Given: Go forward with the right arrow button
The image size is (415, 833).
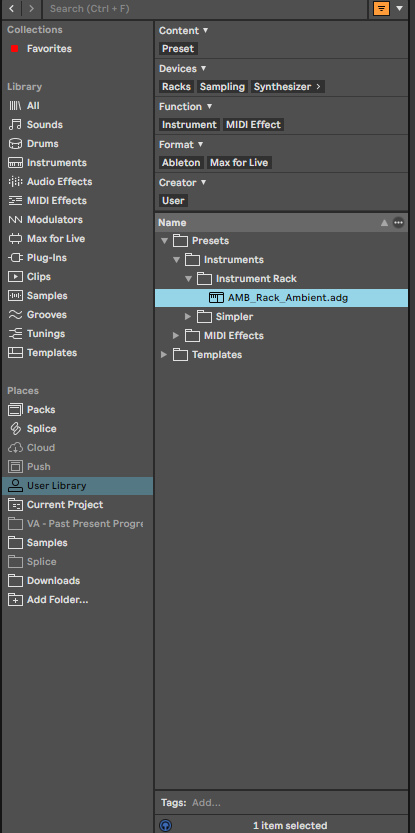Looking at the screenshot, I should coord(31,8).
